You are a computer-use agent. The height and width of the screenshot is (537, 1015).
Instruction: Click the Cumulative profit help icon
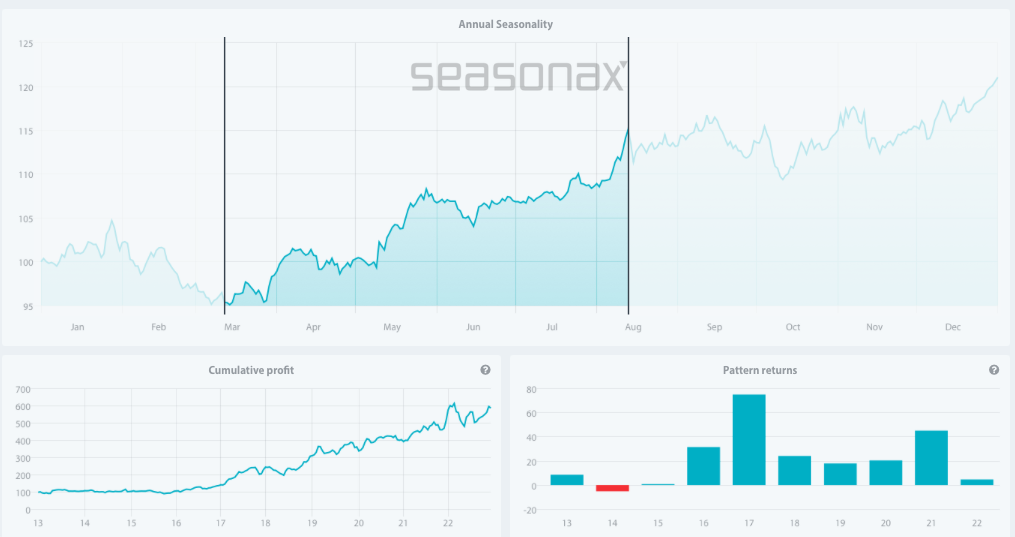(485, 370)
